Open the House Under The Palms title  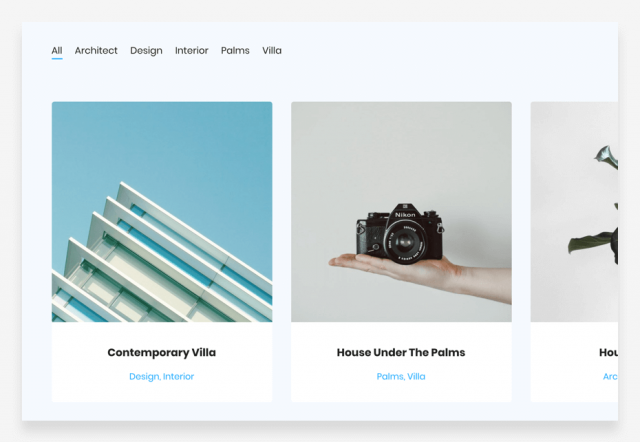tap(401, 353)
